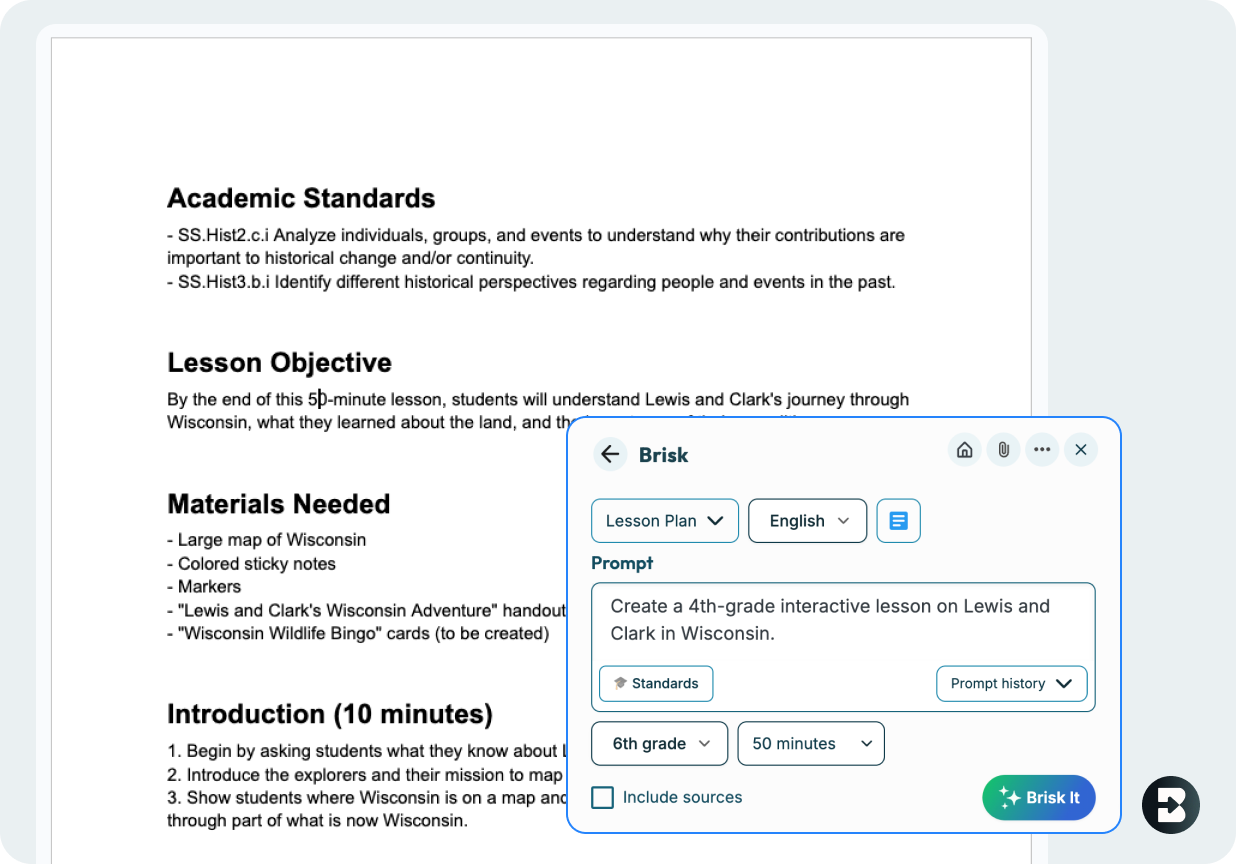Click the 'Prompt' label in Brisk
The image size is (1236, 864).
pyautogui.click(x=622, y=563)
